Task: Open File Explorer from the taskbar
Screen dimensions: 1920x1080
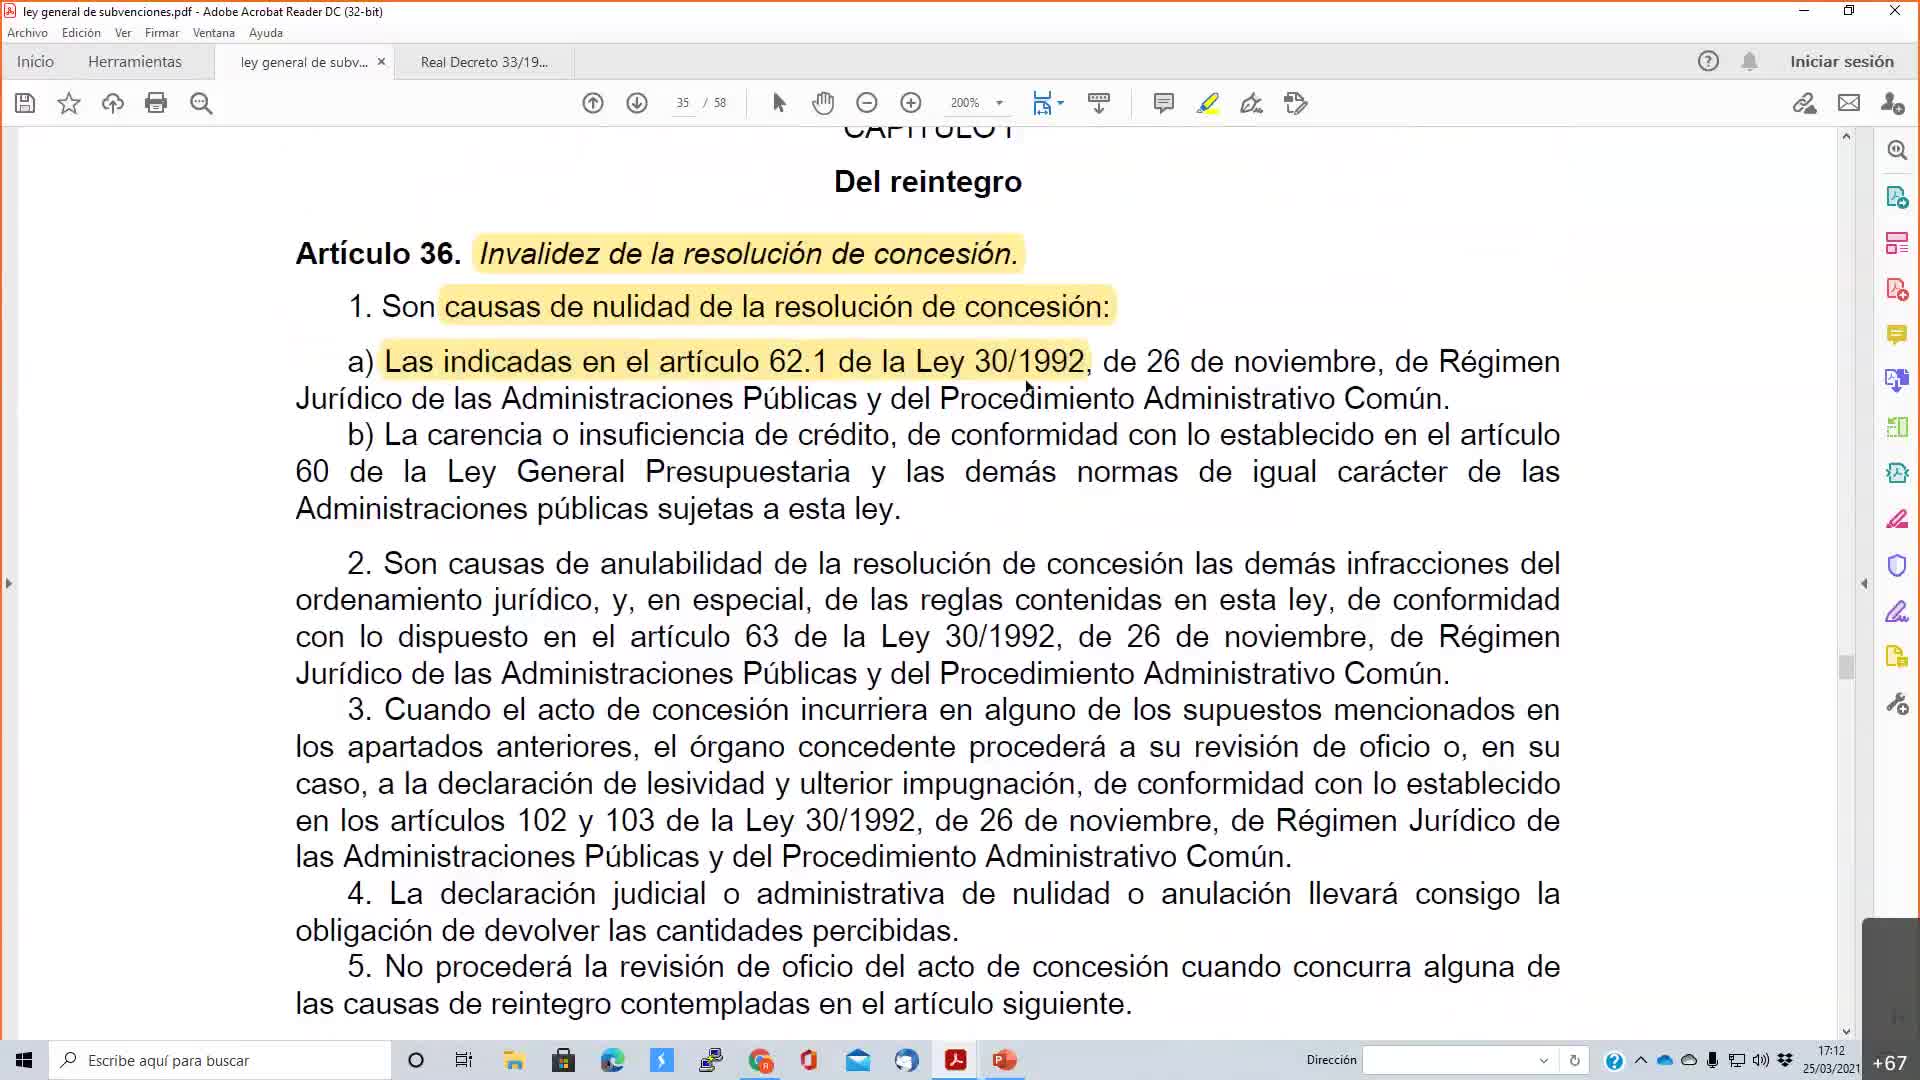Action: point(514,1060)
